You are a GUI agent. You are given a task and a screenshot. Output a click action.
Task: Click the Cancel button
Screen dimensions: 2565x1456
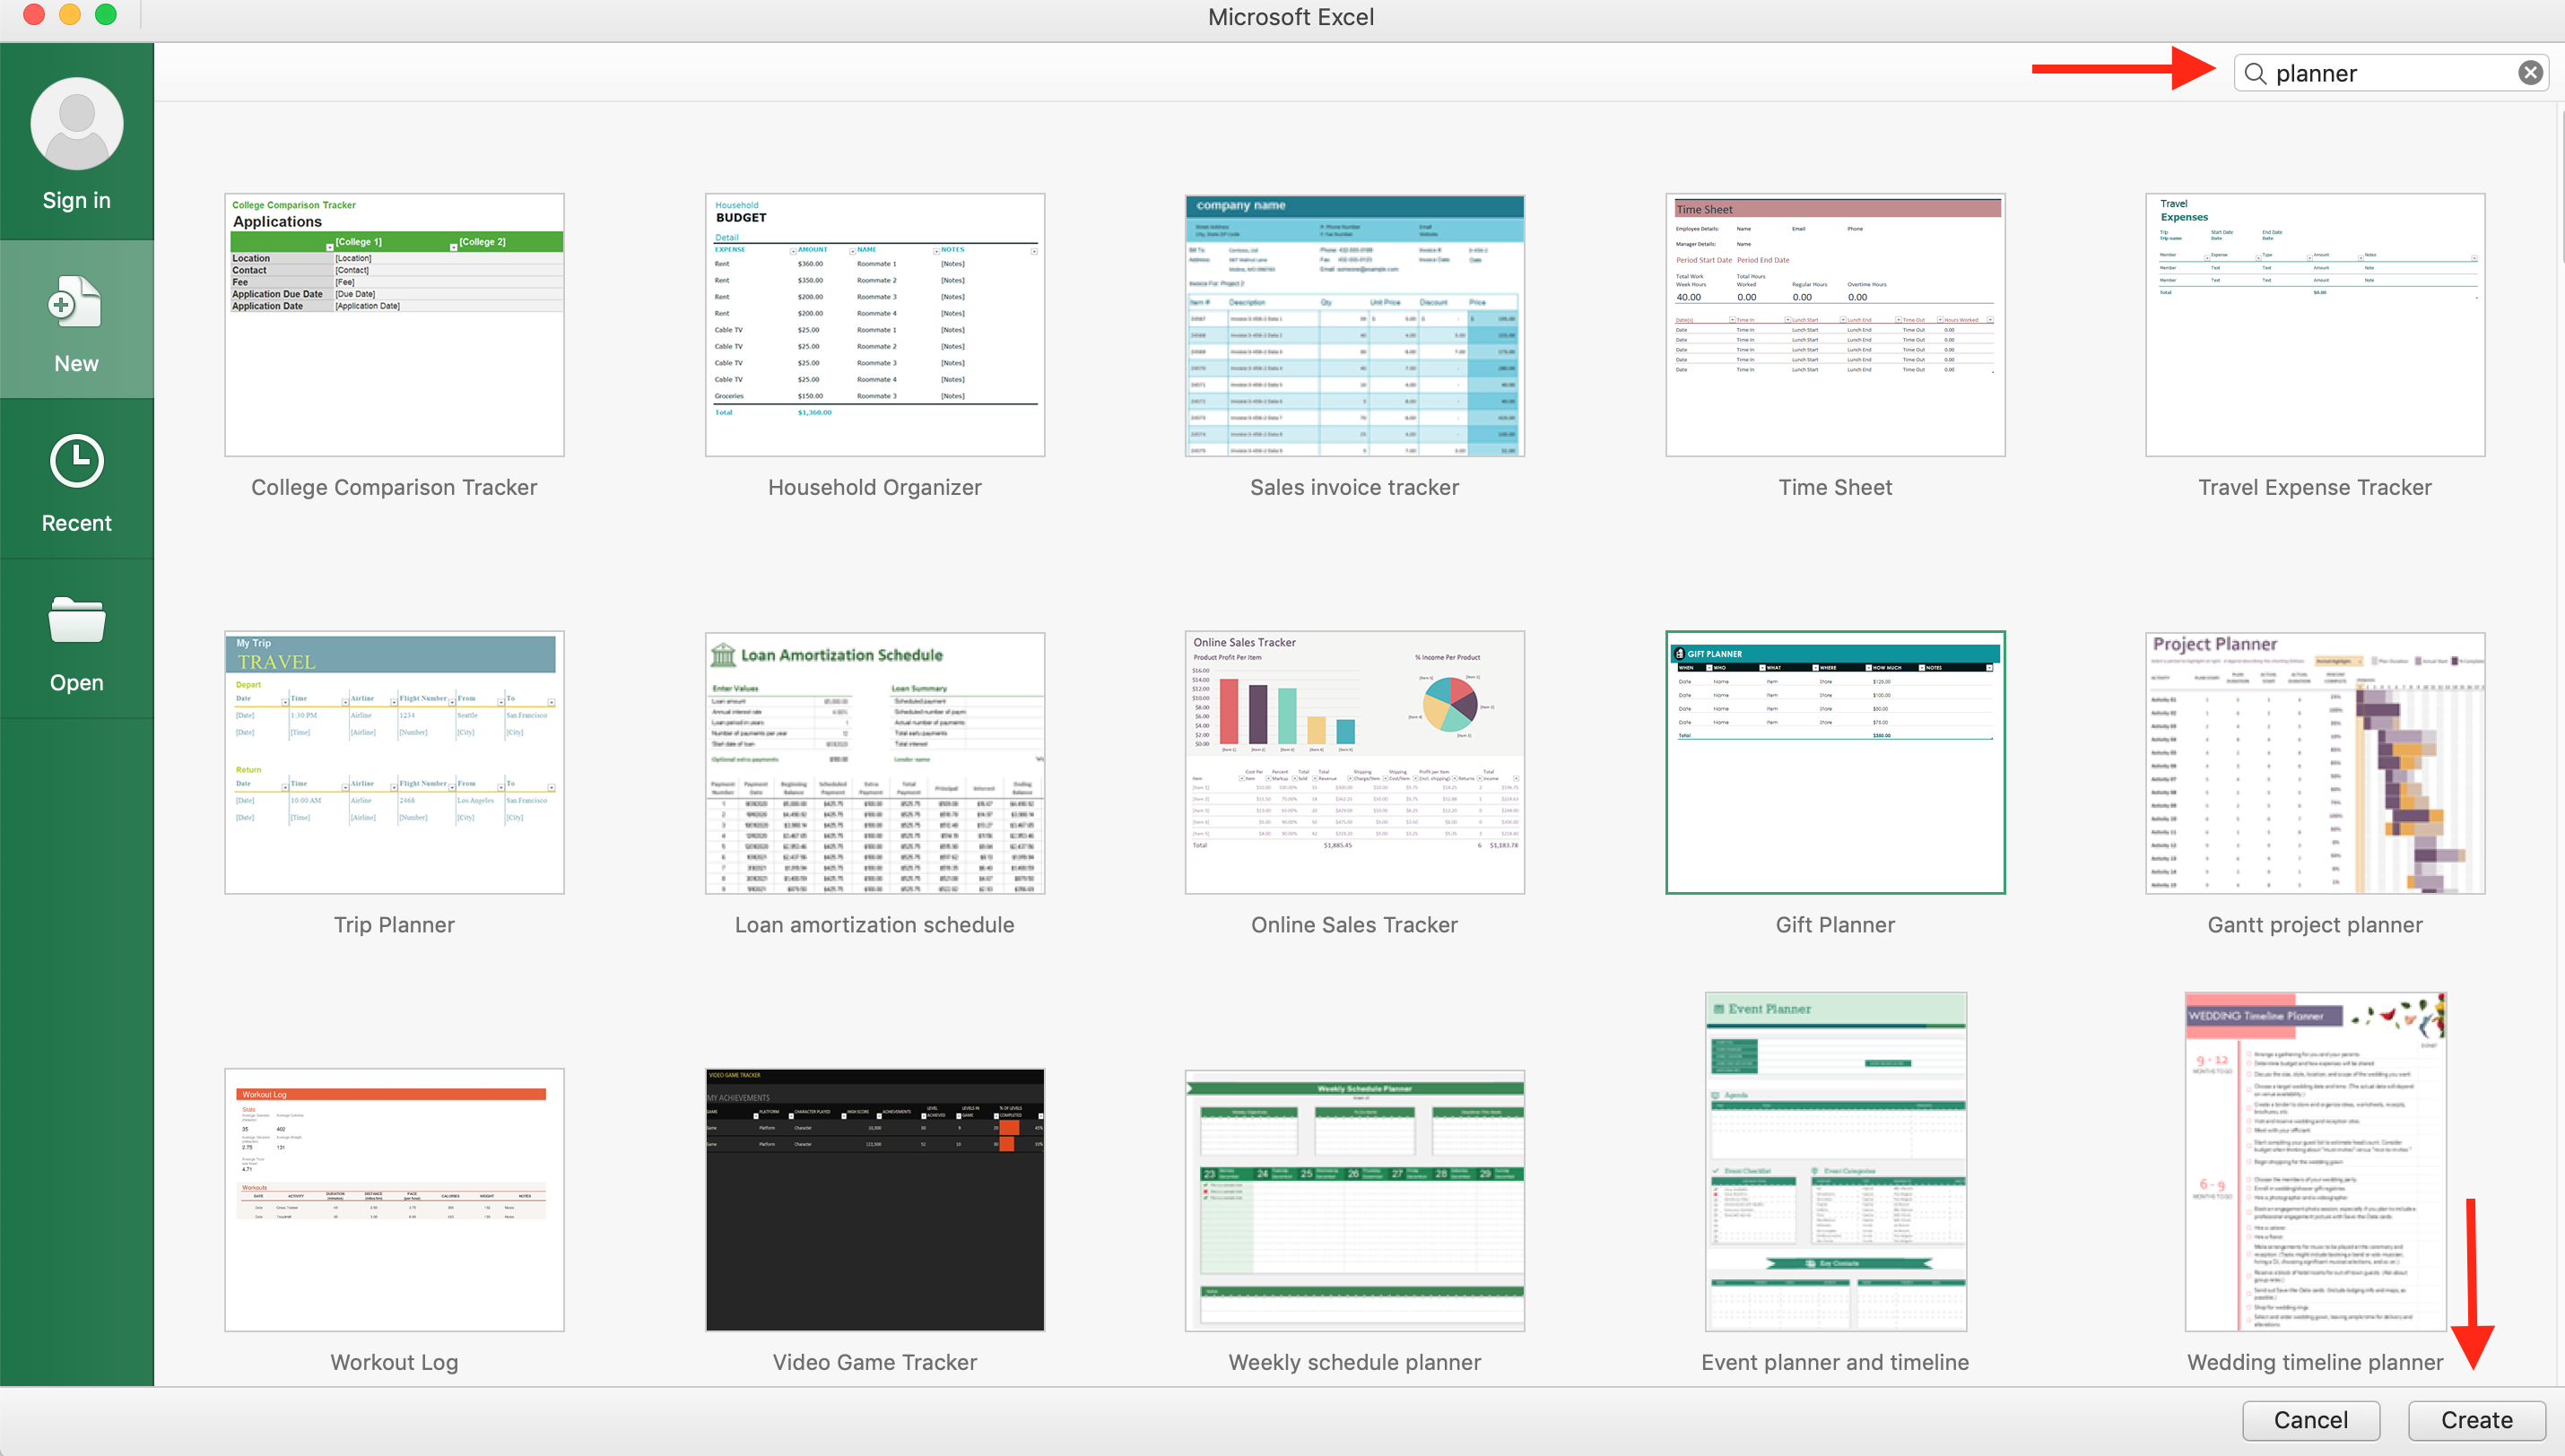2309,1417
